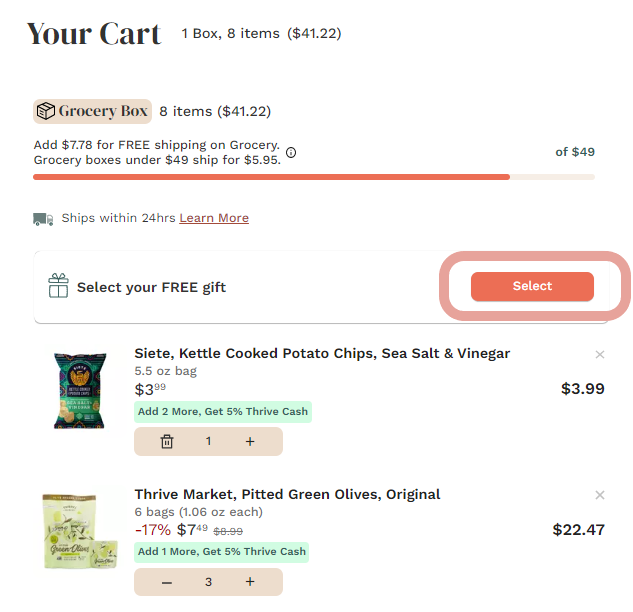Click the Siete chips quantity value
This screenshot has width=633, height=612.
coord(209,441)
